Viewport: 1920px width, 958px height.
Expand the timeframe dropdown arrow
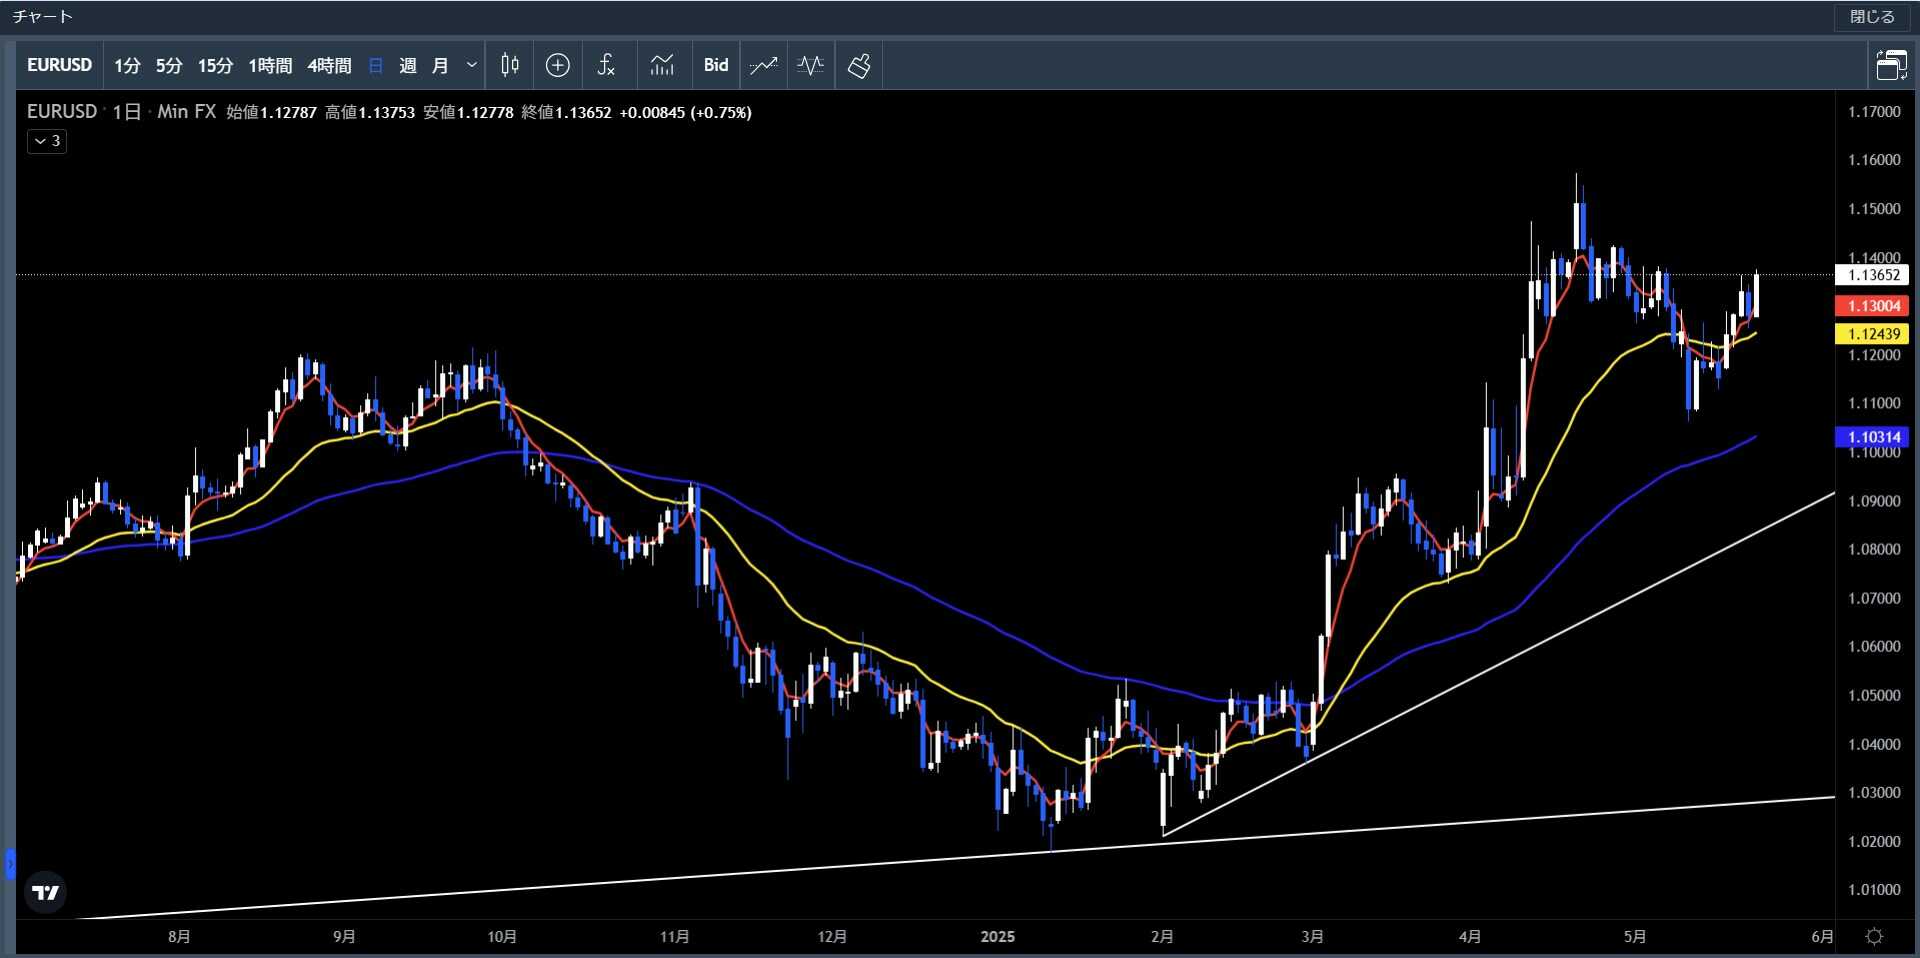472,65
